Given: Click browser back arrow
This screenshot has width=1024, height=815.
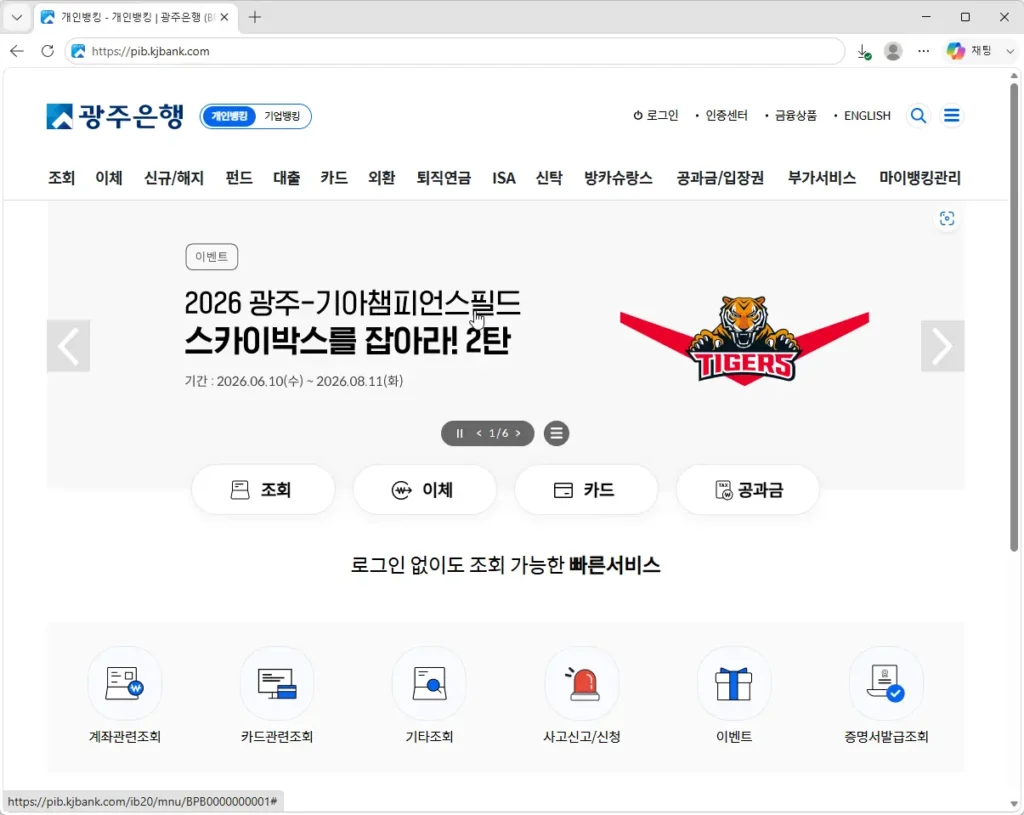Looking at the screenshot, I should pyautogui.click(x=17, y=51).
